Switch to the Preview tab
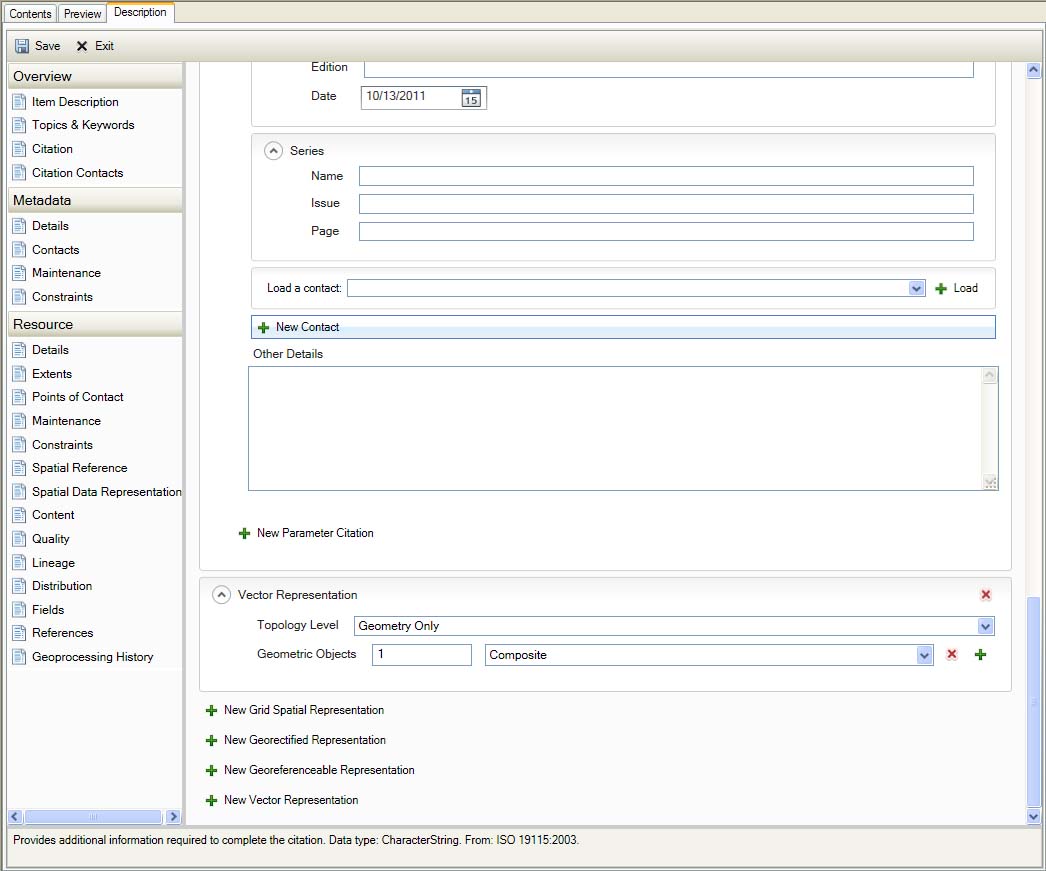Screen dimensions: 1046x871 (82, 13)
